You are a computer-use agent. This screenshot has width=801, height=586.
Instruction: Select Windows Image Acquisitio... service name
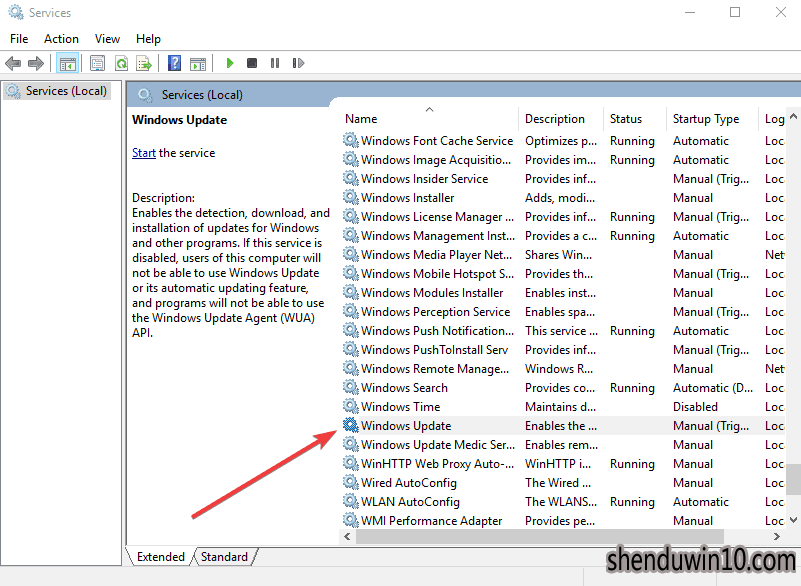[x=436, y=159]
